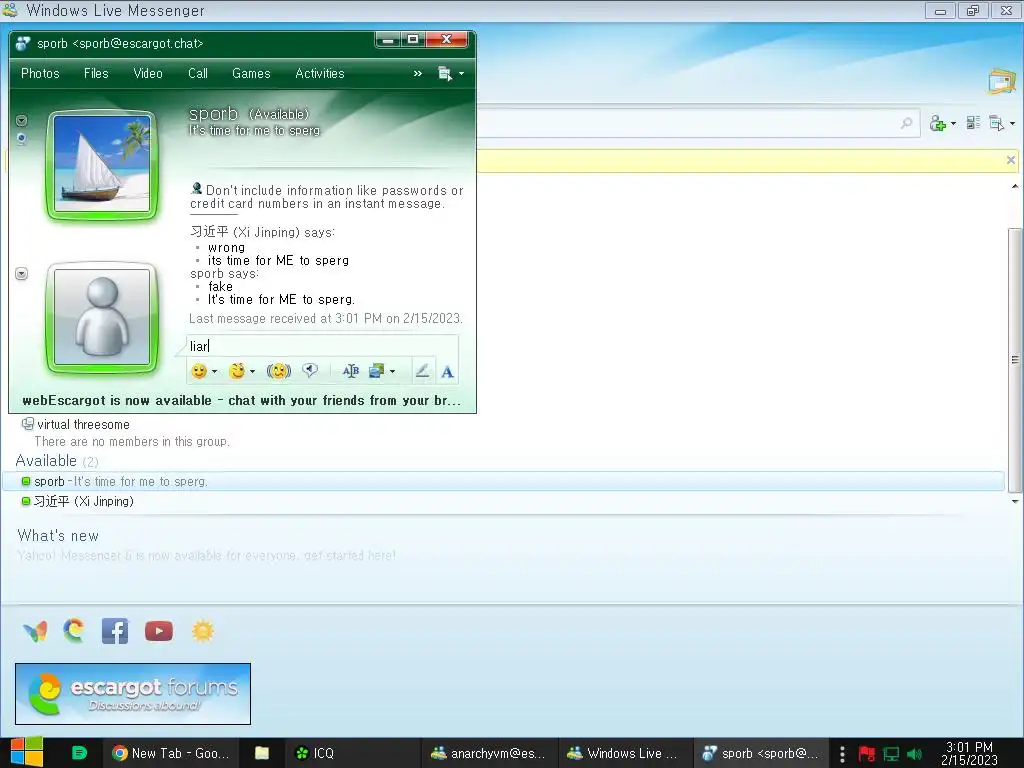Select sporb in the contact list
Screen dimensions: 1024x768
(503, 481)
